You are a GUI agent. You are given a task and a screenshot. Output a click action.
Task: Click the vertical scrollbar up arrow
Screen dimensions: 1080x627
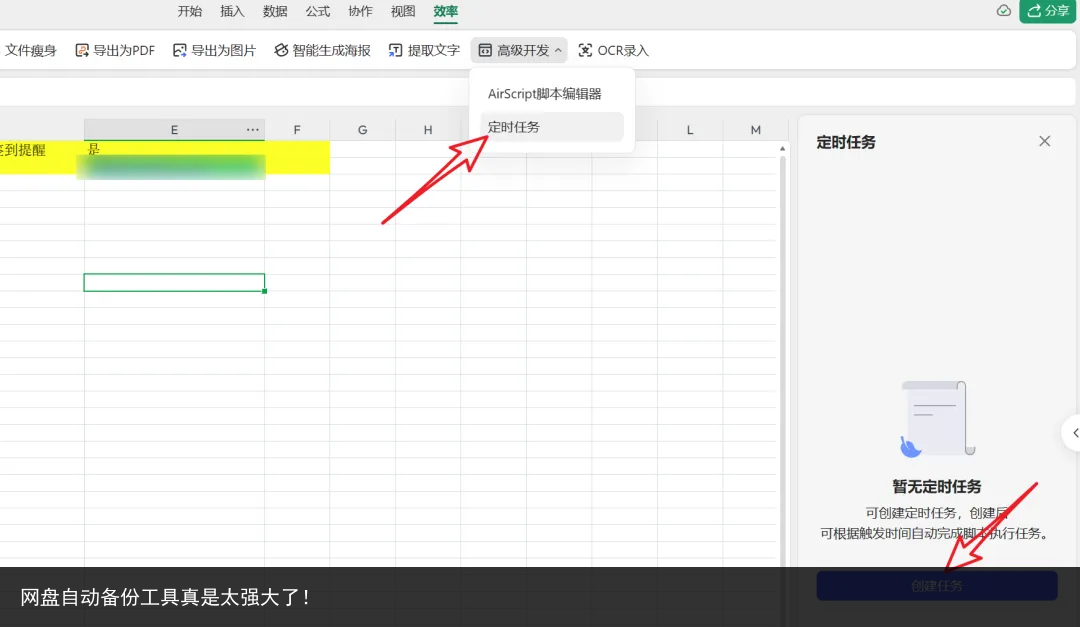point(782,149)
